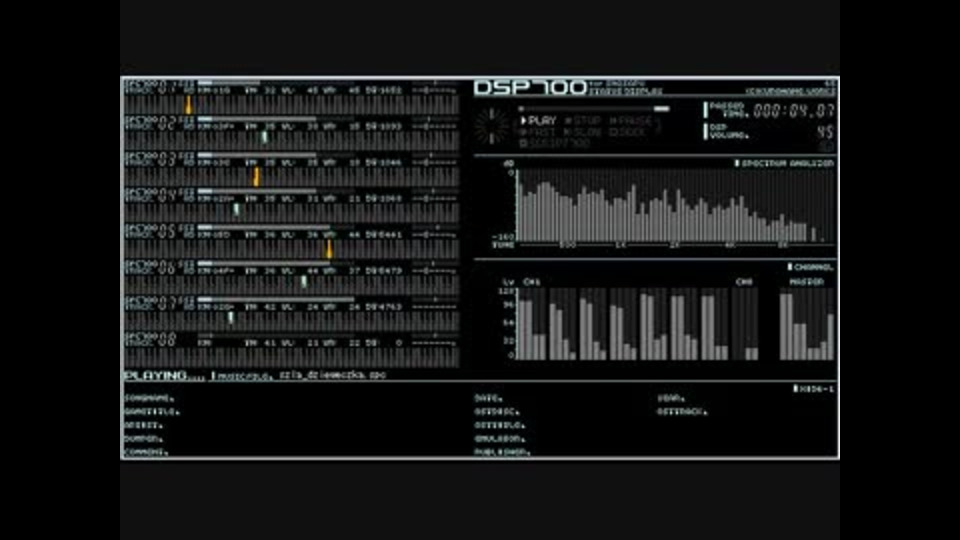Viewport: 960px width, 540px height.
Task: Click the PAUSE transport control
Action: click(x=631, y=121)
